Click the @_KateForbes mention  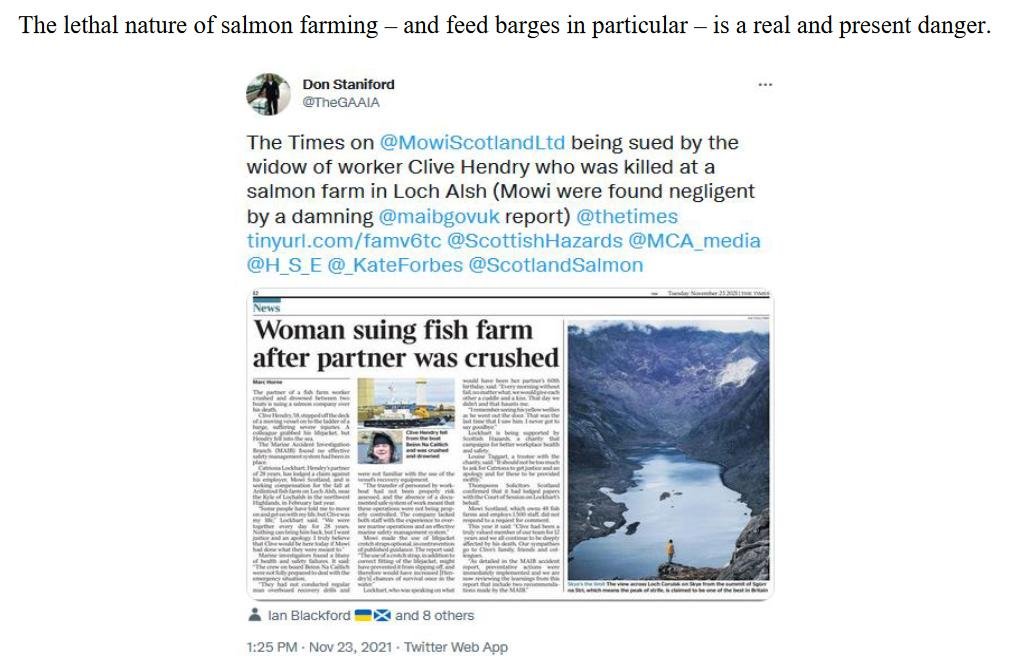(x=395, y=265)
